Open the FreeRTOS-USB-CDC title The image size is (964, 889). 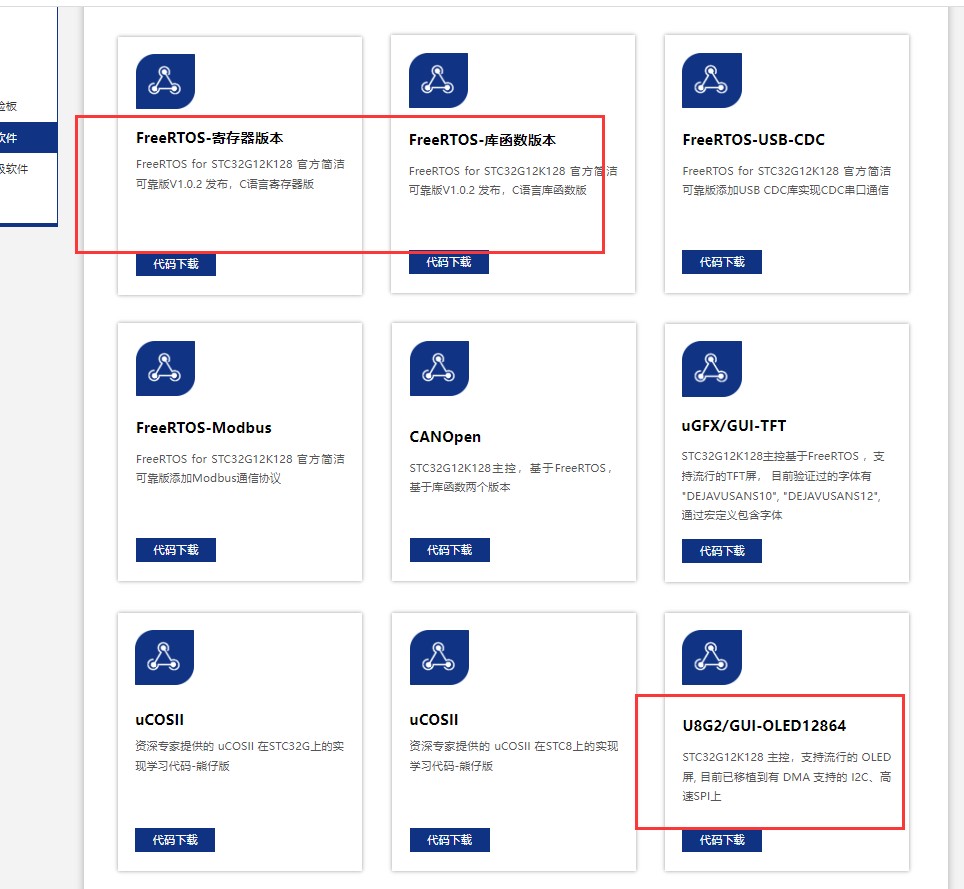(x=754, y=140)
